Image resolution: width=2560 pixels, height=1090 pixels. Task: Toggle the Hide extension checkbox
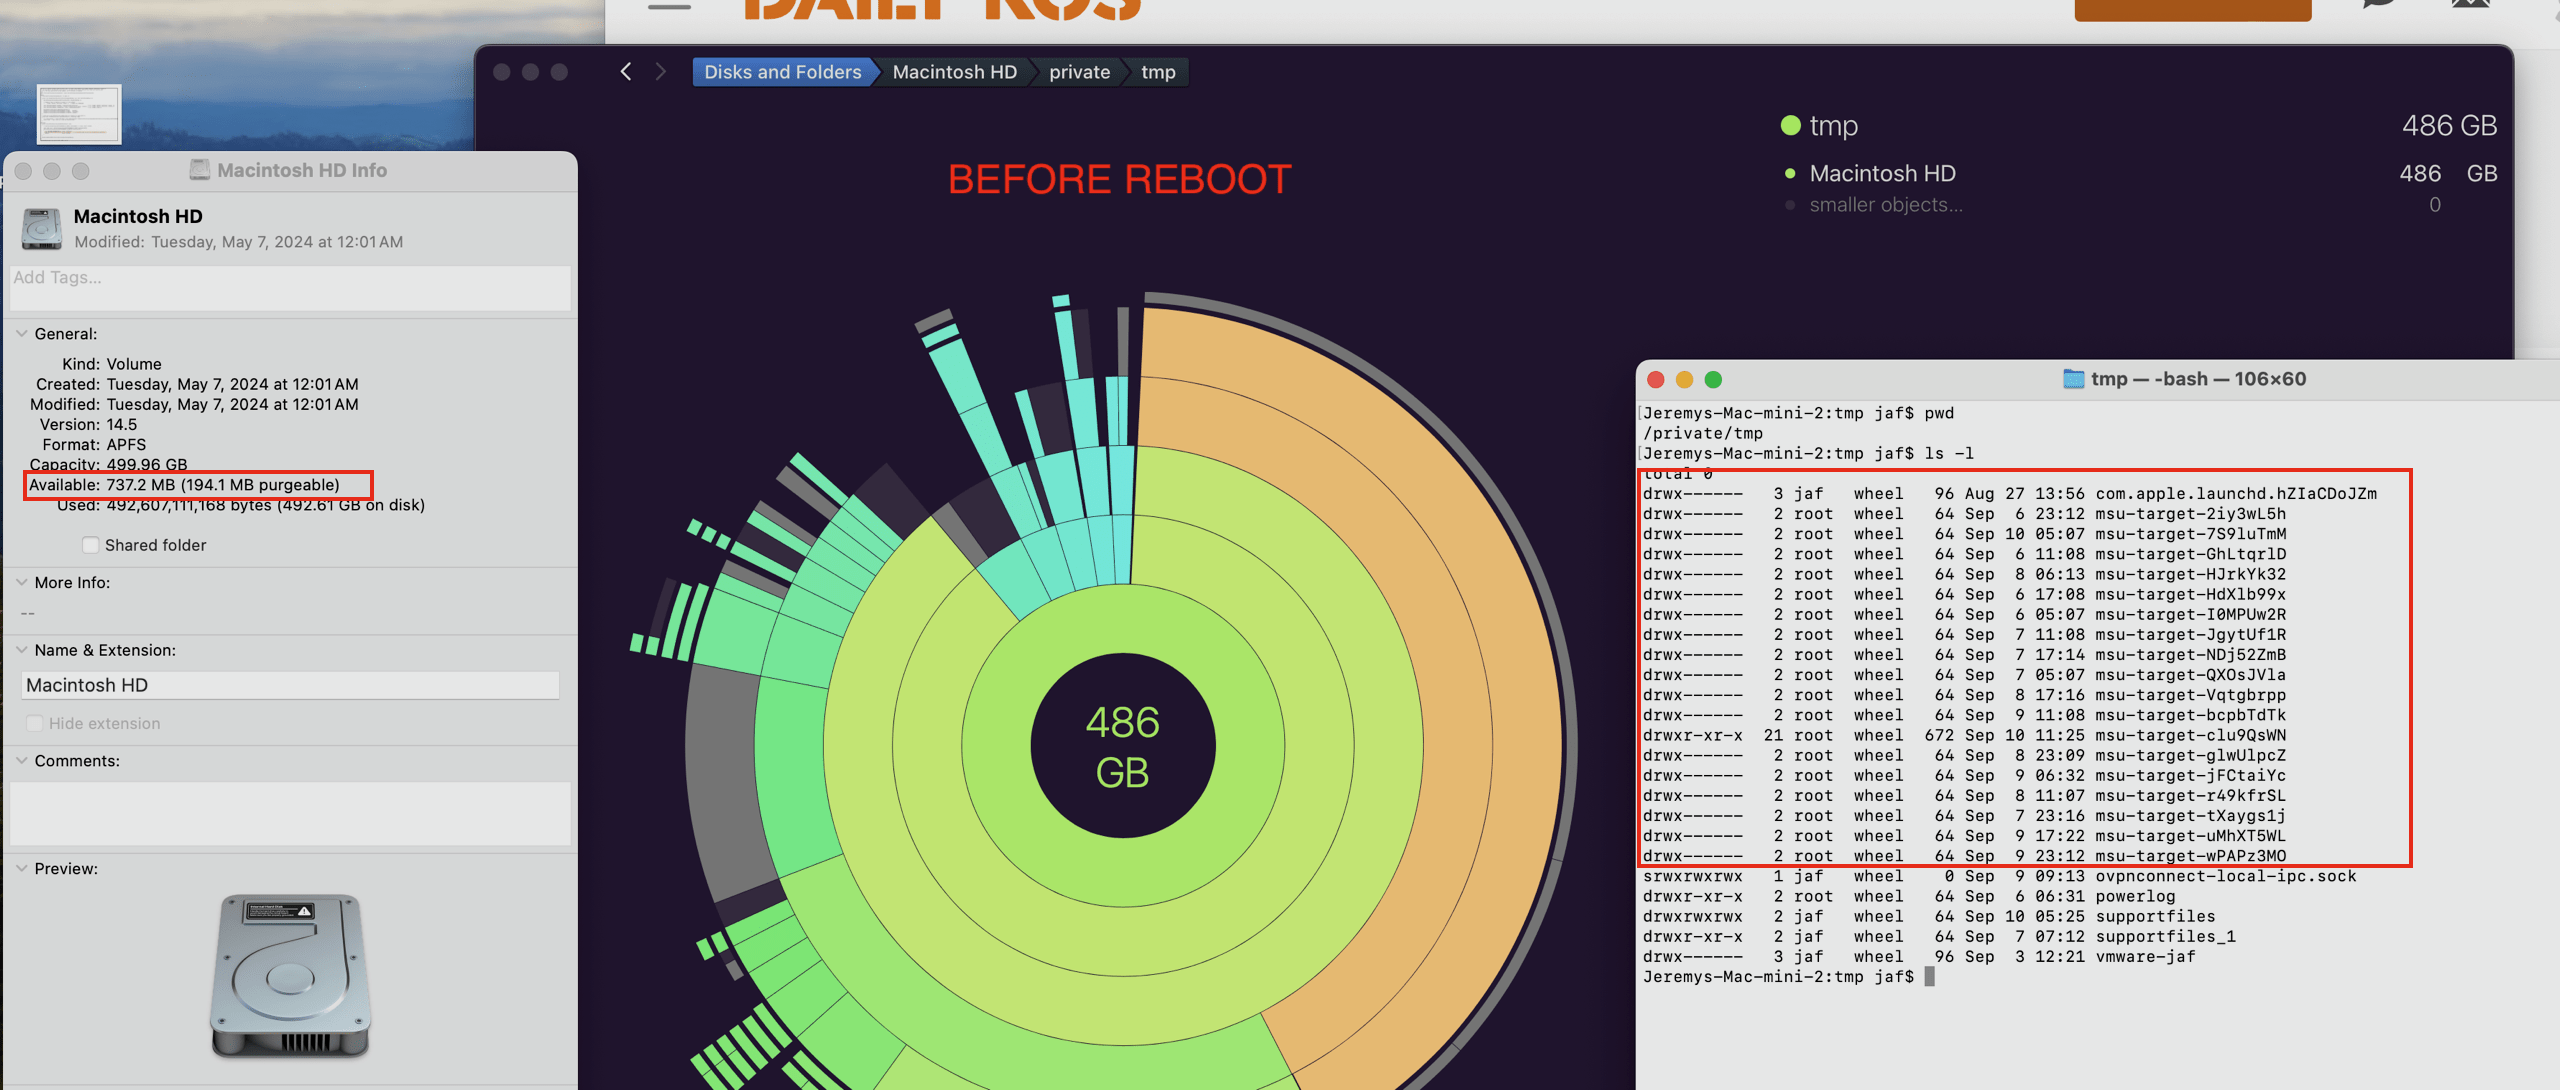pos(35,723)
